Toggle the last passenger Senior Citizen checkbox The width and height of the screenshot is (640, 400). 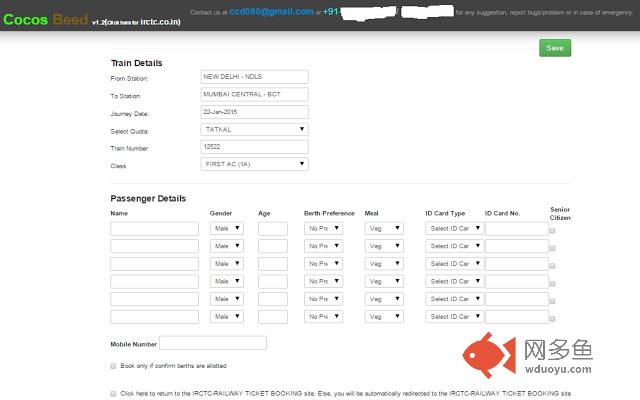(x=553, y=318)
